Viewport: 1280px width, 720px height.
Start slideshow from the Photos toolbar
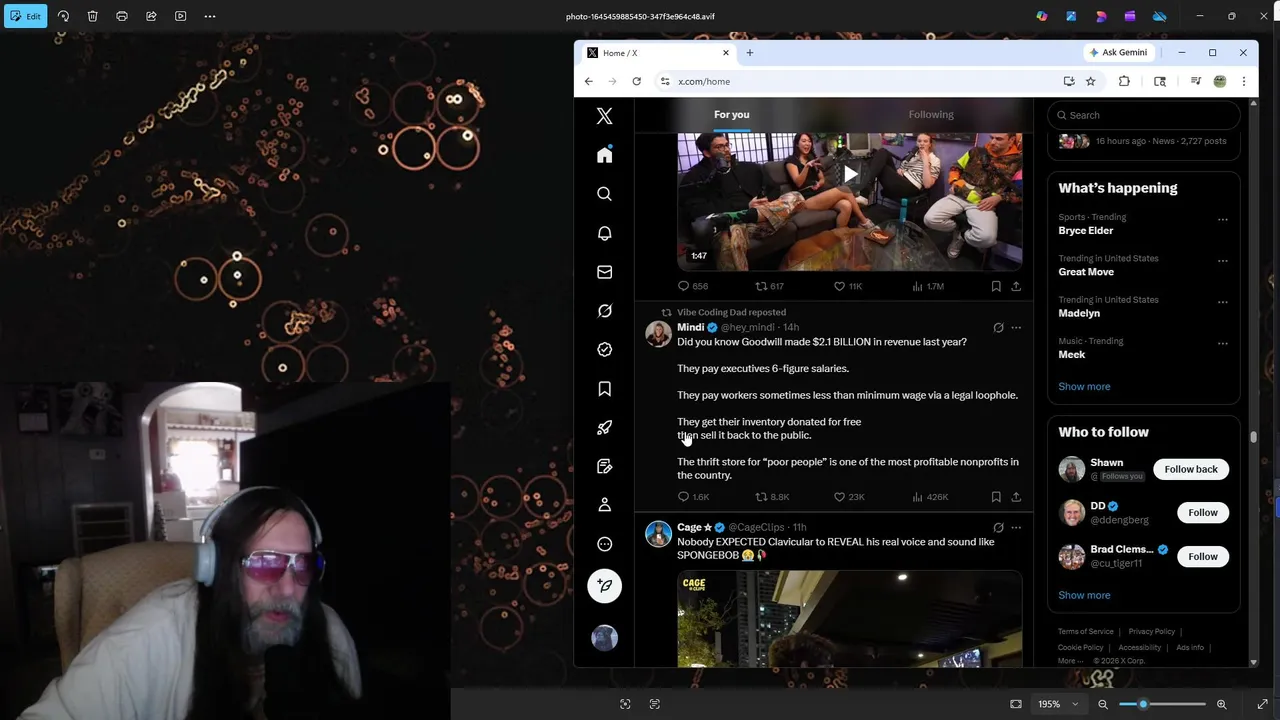click(x=181, y=16)
